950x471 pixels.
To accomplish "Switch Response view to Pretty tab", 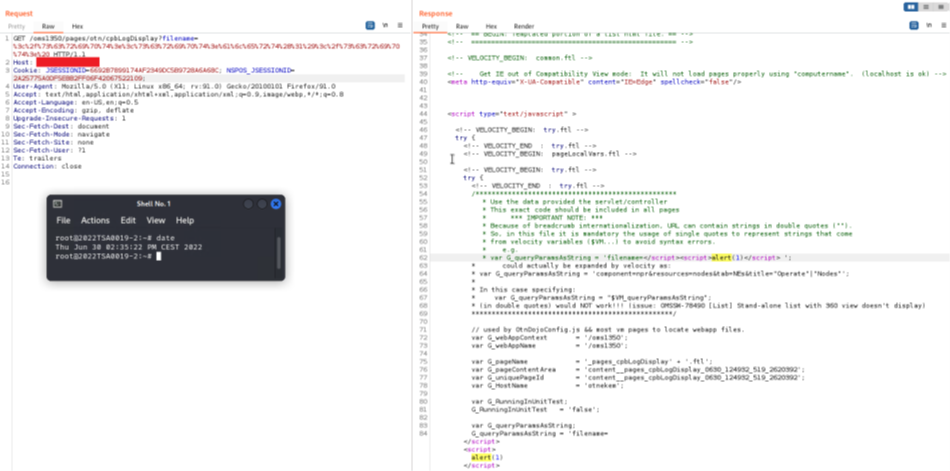I will coord(430,27).
